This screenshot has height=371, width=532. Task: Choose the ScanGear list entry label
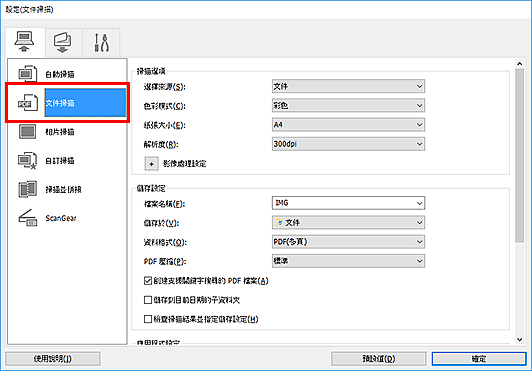coord(61,218)
